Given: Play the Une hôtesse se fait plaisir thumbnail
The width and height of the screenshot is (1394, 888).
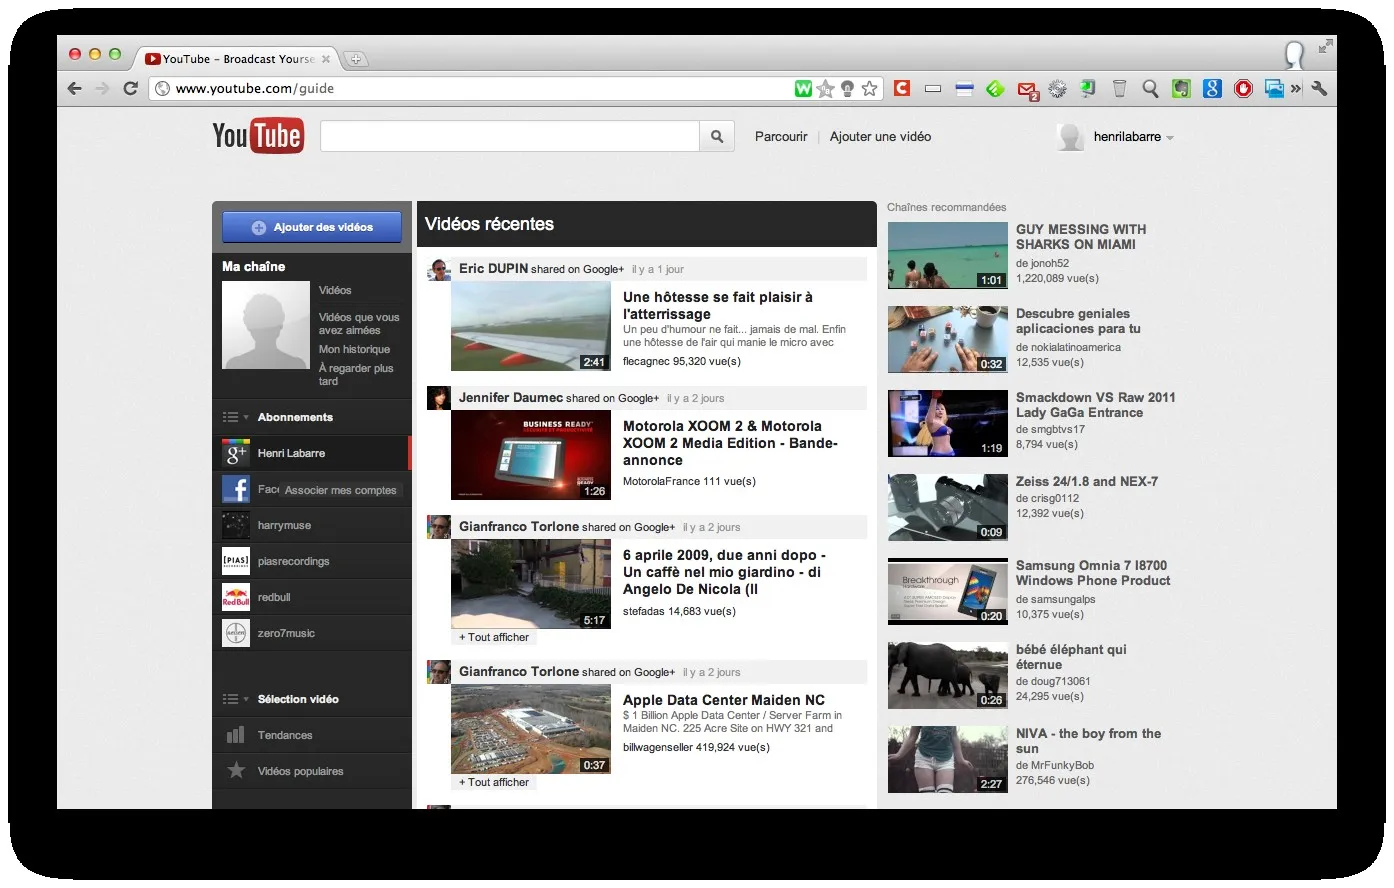Looking at the screenshot, I should (531, 326).
